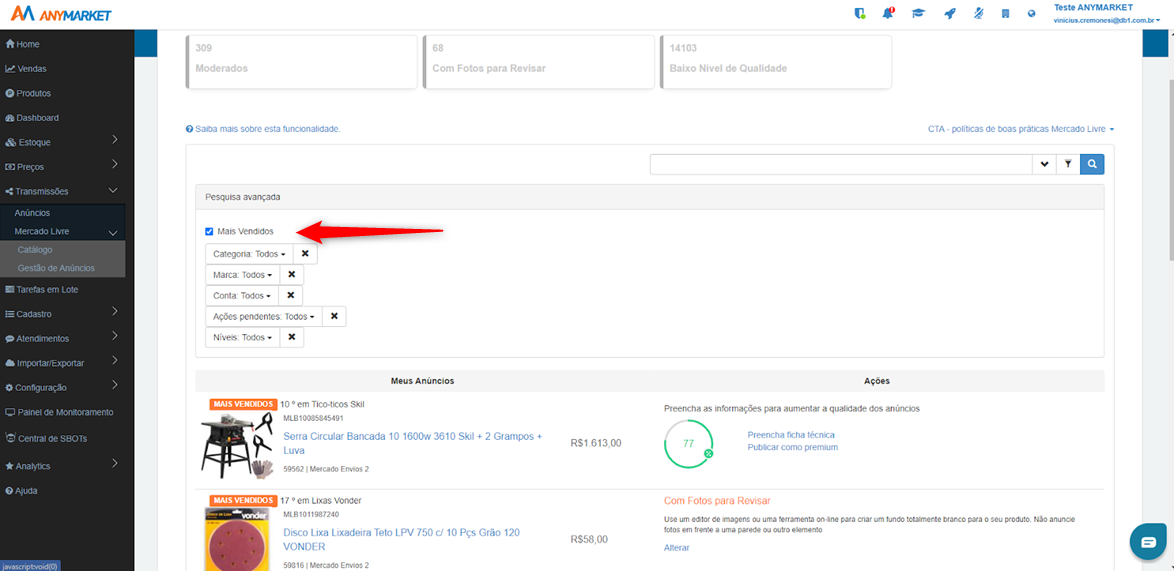Click the quality score 77 gauge
Image resolution: width=1174 pixels, height=571 pixels.
click(689, 443)
